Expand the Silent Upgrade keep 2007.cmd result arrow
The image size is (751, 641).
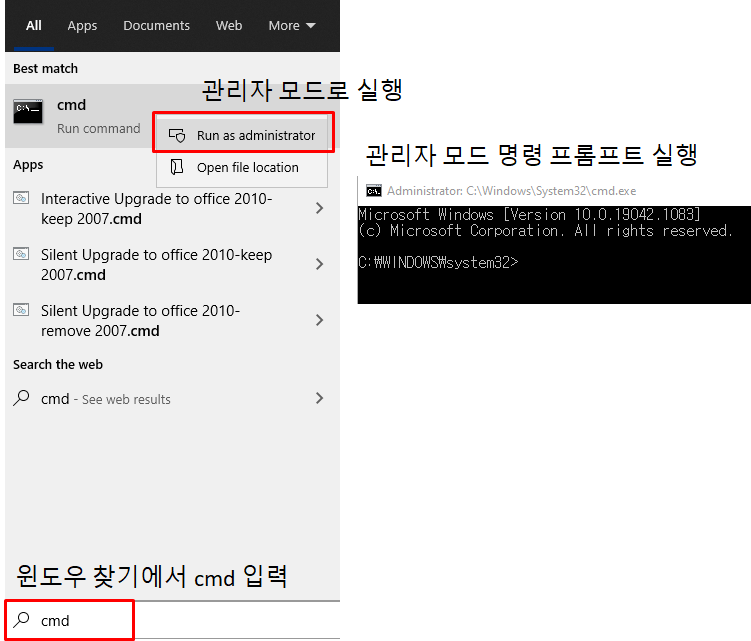[x=319, y=264]
